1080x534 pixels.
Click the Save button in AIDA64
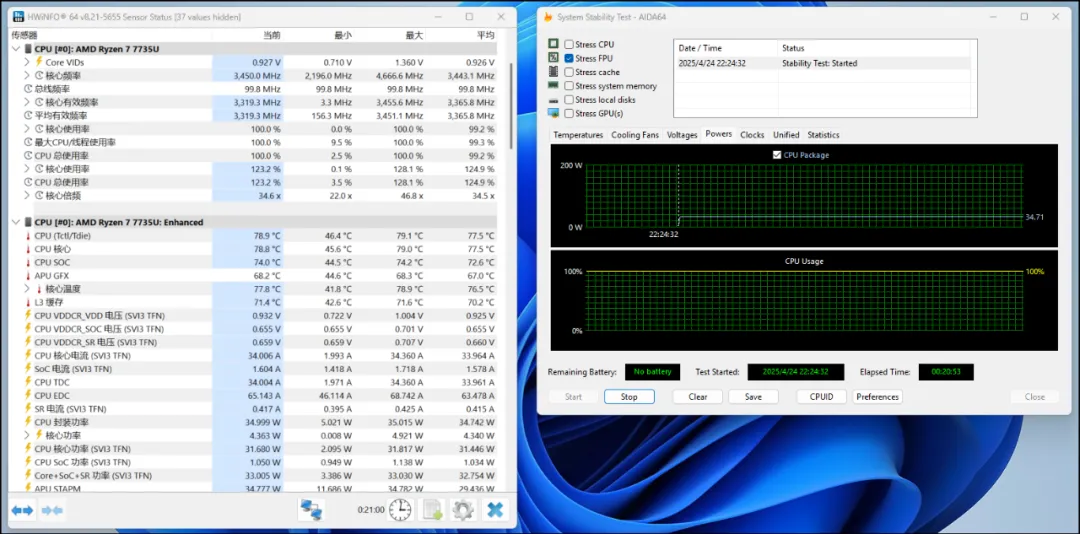[x=754, y=397]
